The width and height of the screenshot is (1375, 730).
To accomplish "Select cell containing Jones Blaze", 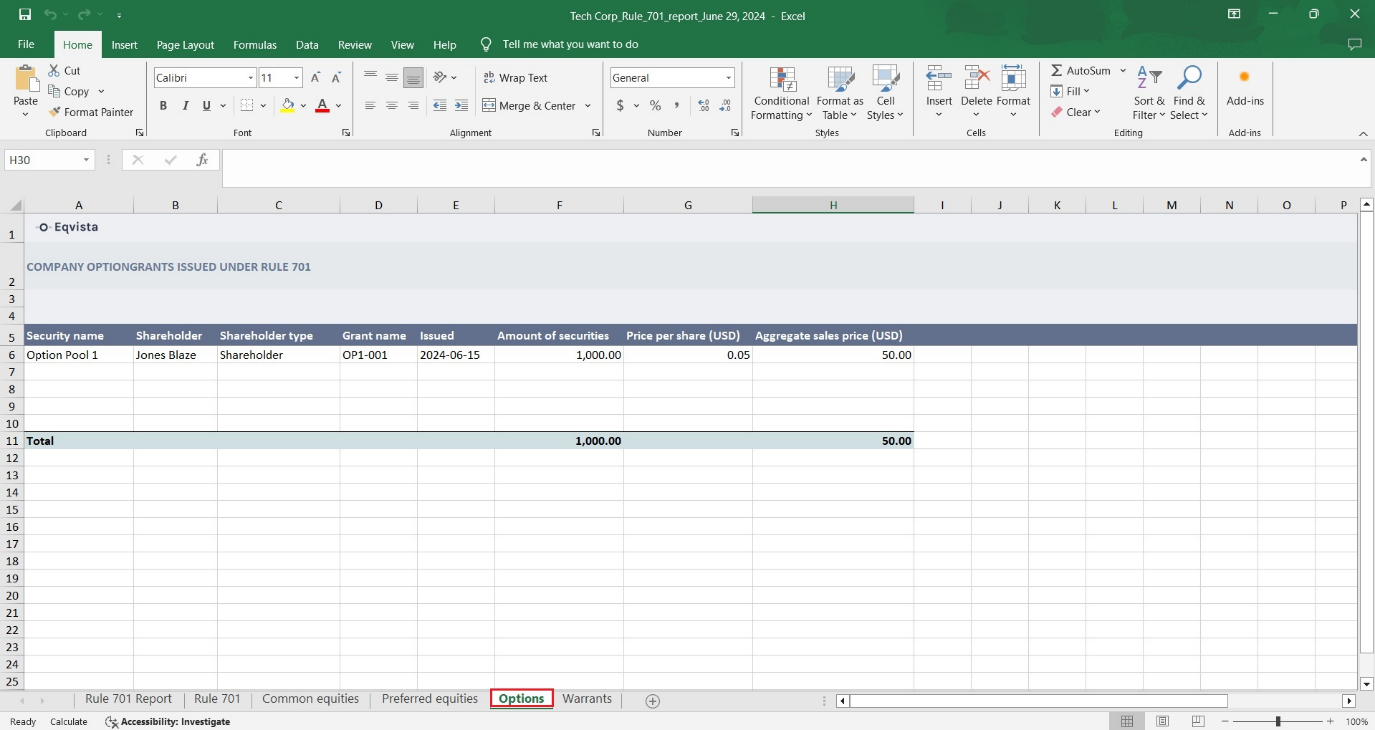I will point(175,355).
